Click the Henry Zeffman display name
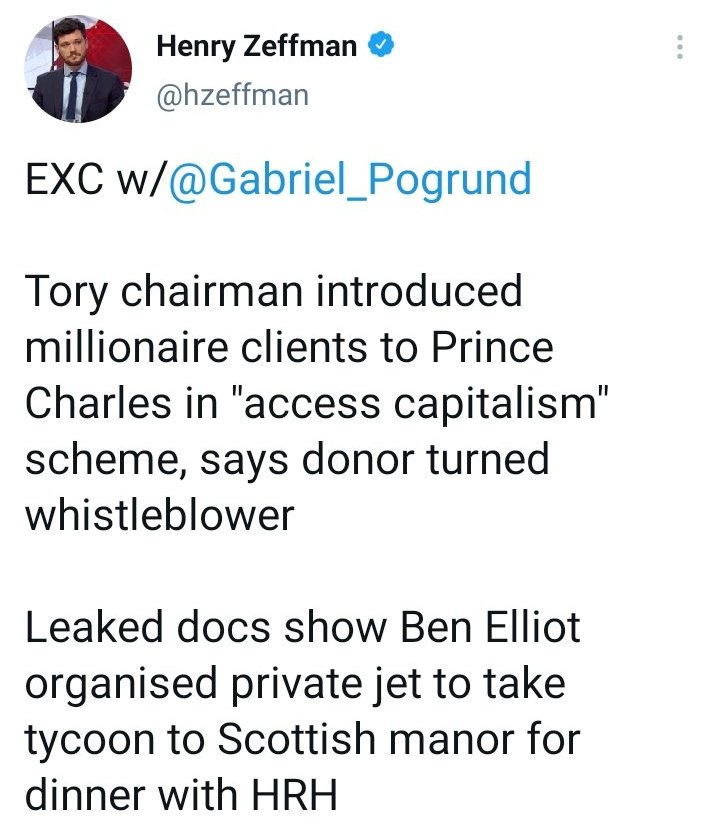This screenshot has height=836, width=720. (x=257, y=46)
